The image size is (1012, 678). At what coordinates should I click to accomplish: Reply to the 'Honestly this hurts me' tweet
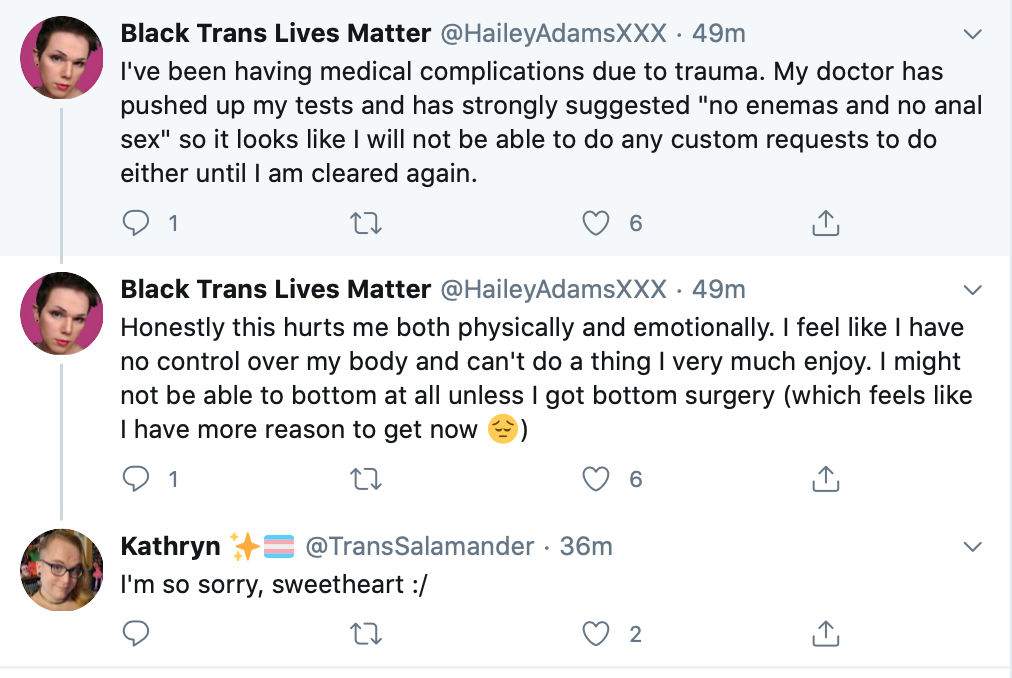coord(136,479)
